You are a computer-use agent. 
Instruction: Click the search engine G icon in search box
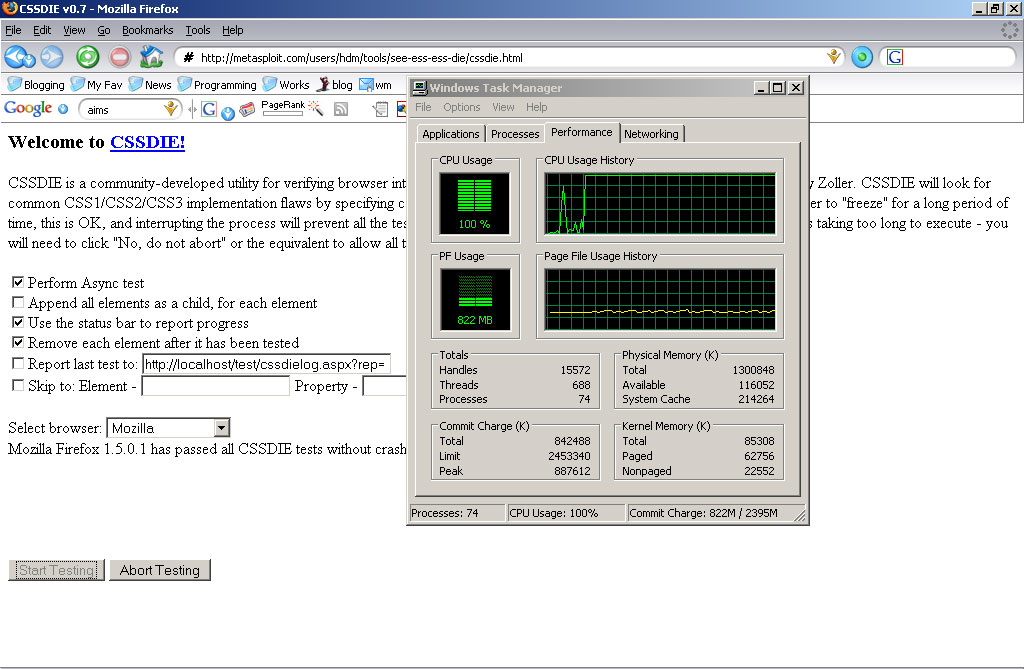click(x=895, y=57)
